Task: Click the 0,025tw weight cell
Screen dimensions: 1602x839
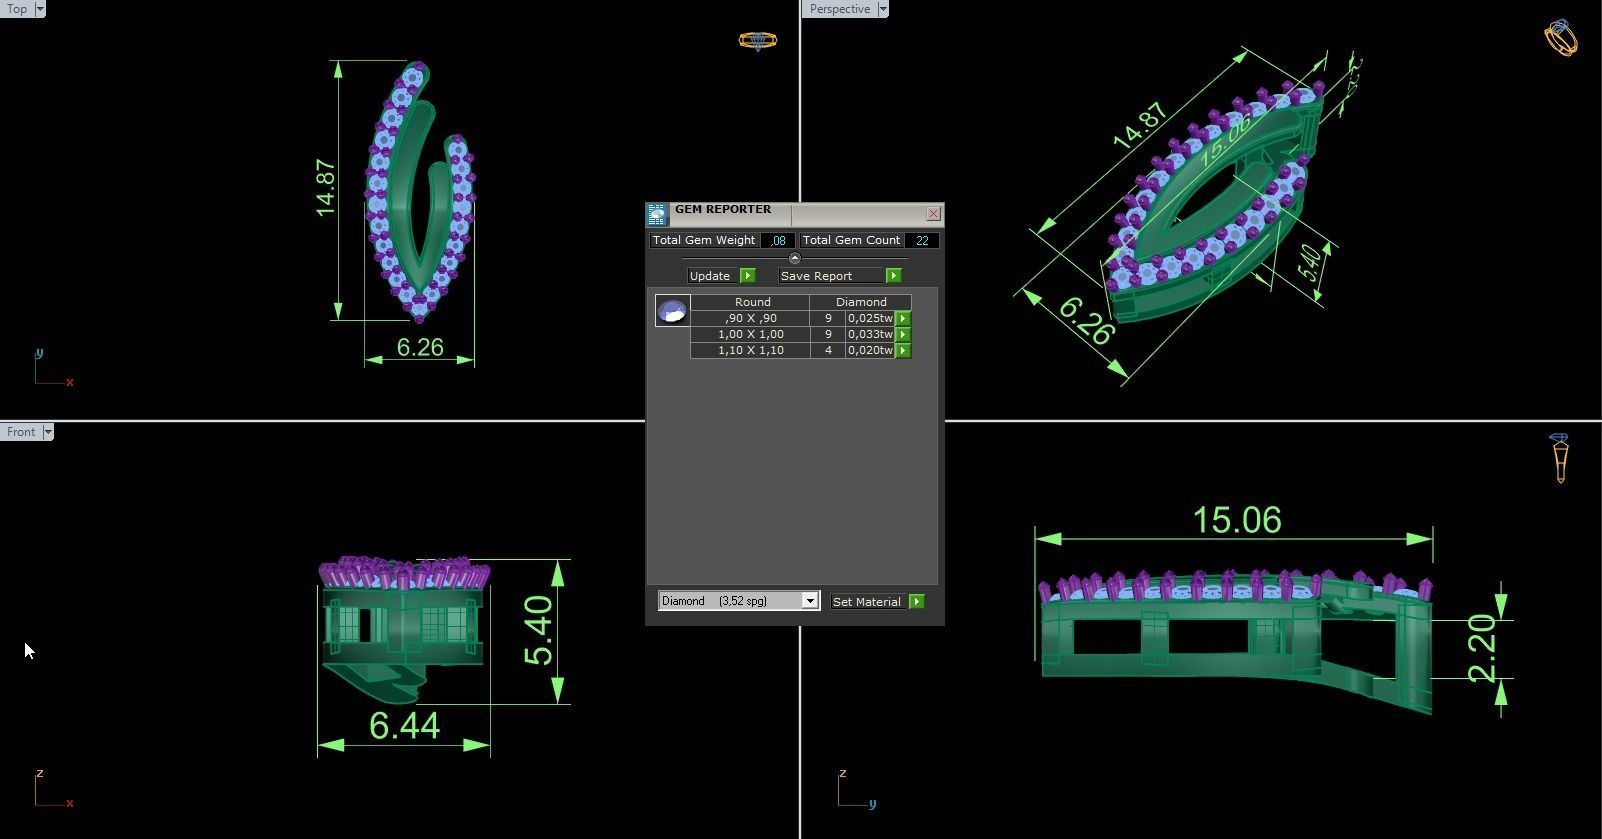Action: [870, 318]
